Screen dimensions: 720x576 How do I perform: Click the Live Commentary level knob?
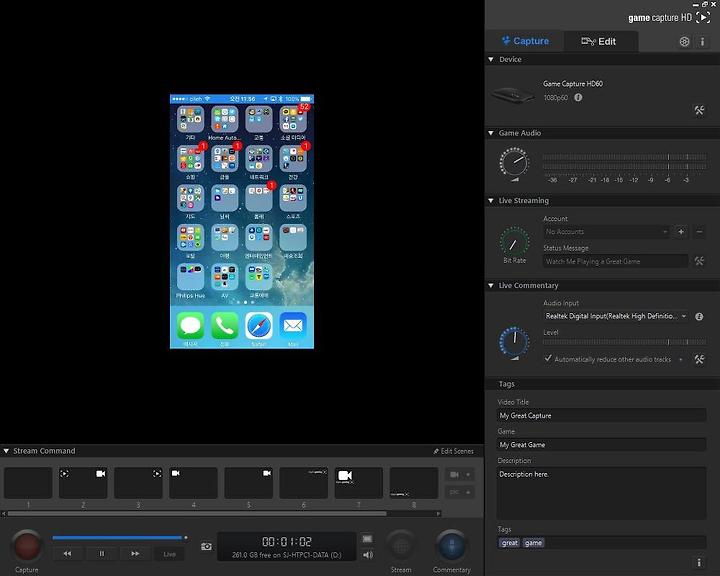coord(514,341)
